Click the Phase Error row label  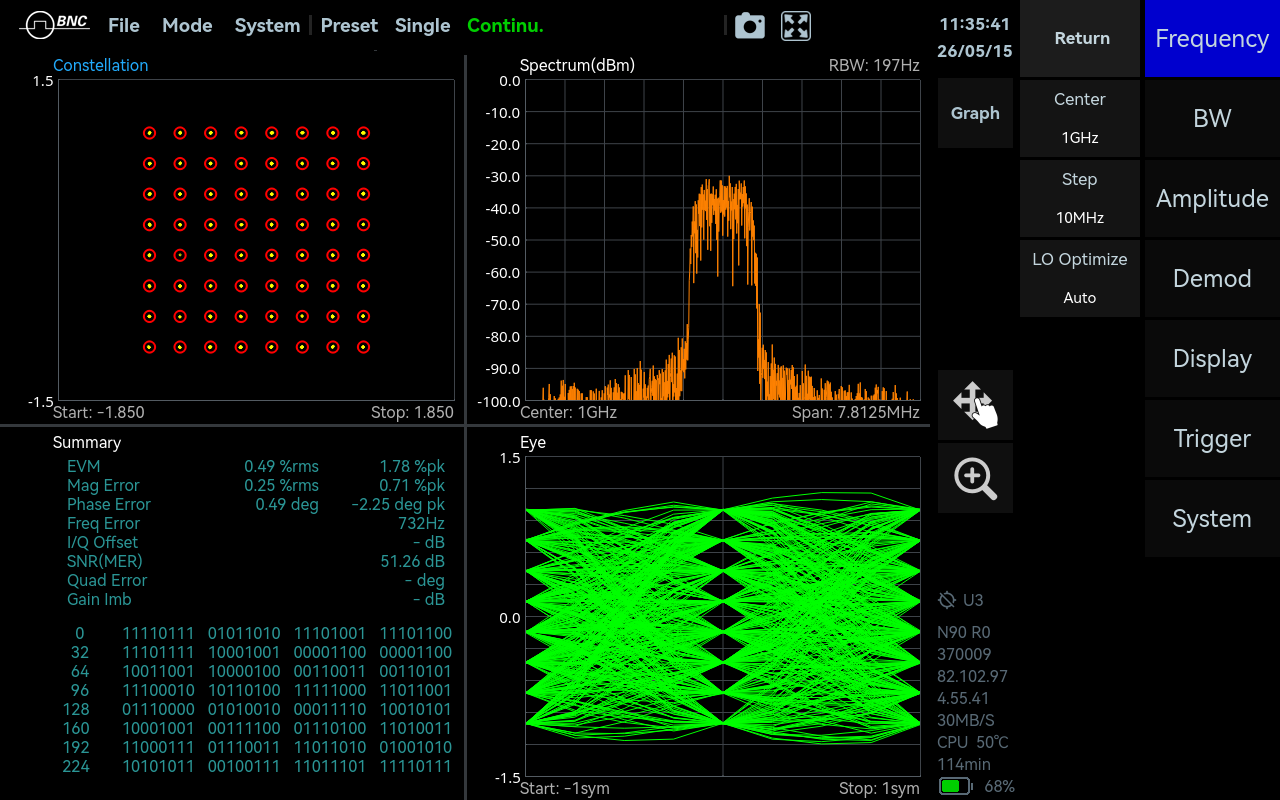[109, 504]
